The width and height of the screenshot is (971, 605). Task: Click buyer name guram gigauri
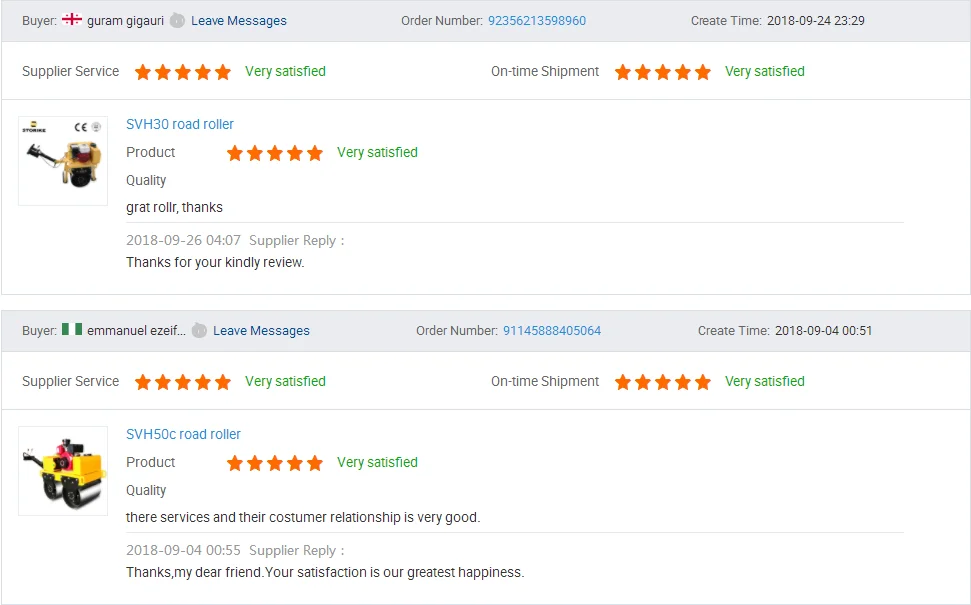[125, 21]
